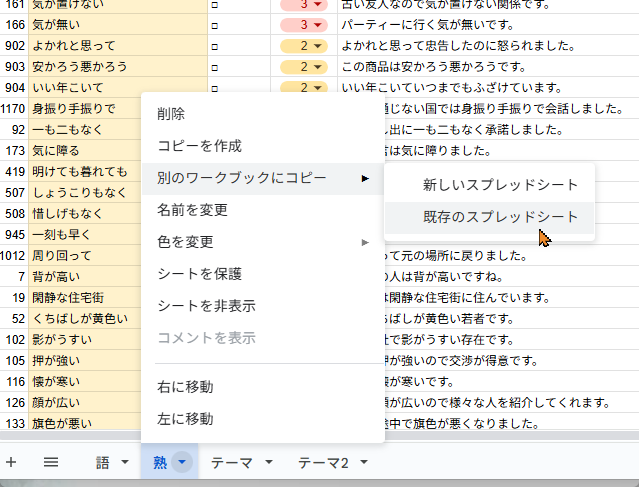Choose コピーを作成 in the menu
The height and width of the screenshot is (487, 639).
click(x=263, y=145)
